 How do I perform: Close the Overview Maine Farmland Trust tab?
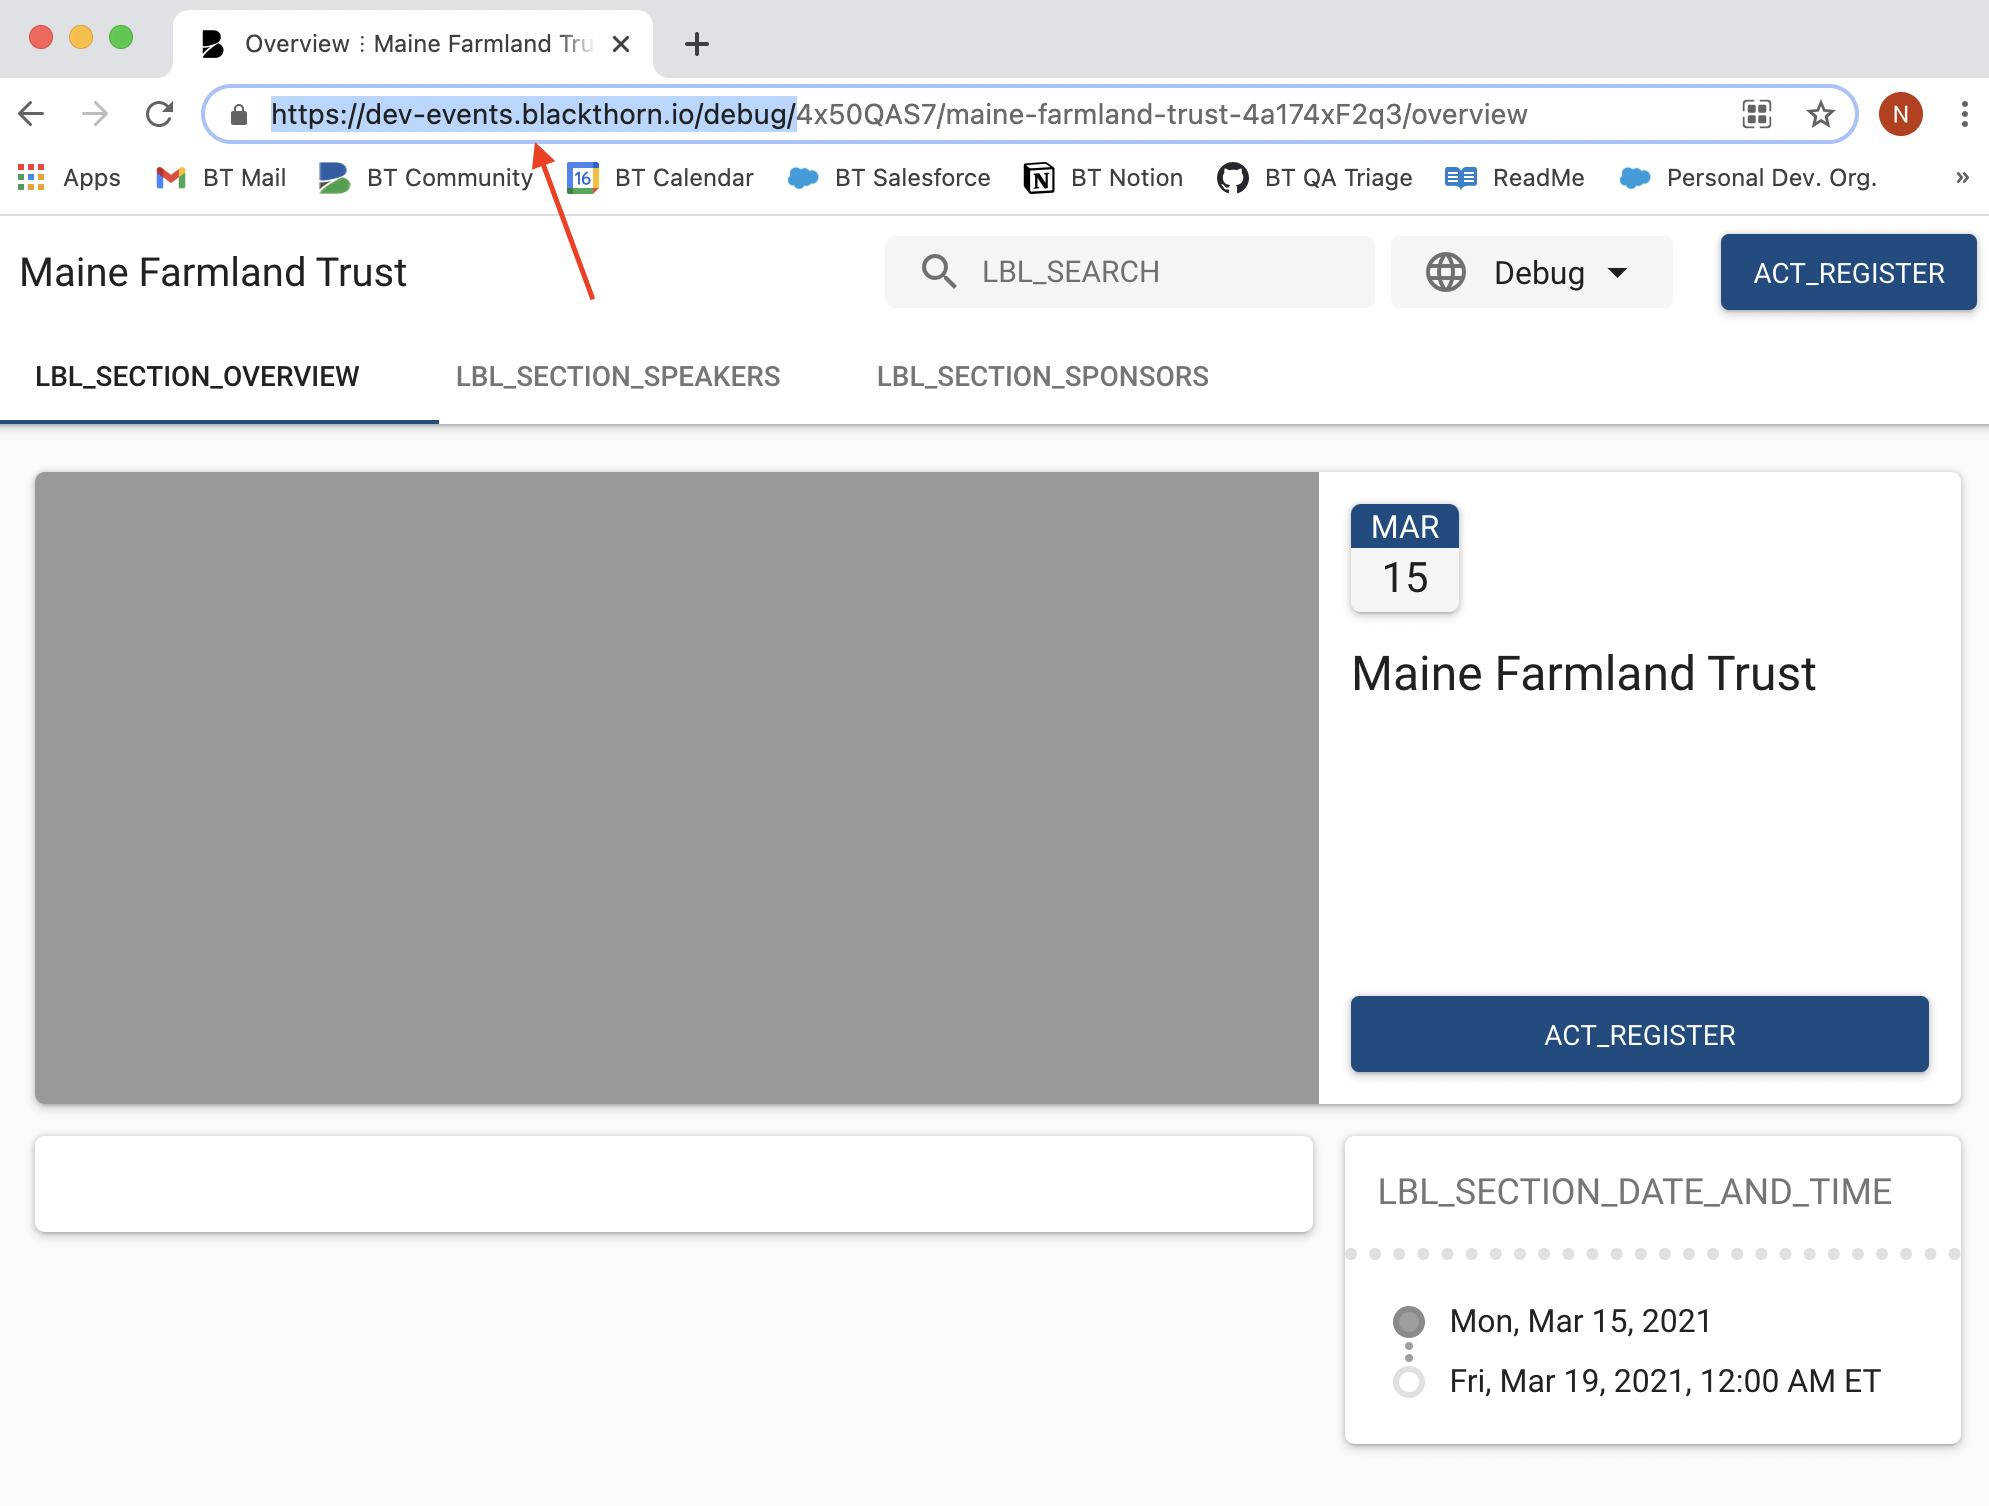(x=621, y=44)
